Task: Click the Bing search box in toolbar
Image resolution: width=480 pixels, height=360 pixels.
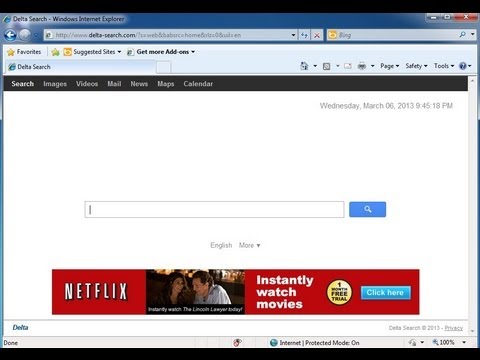Action: tap(398, 35)
